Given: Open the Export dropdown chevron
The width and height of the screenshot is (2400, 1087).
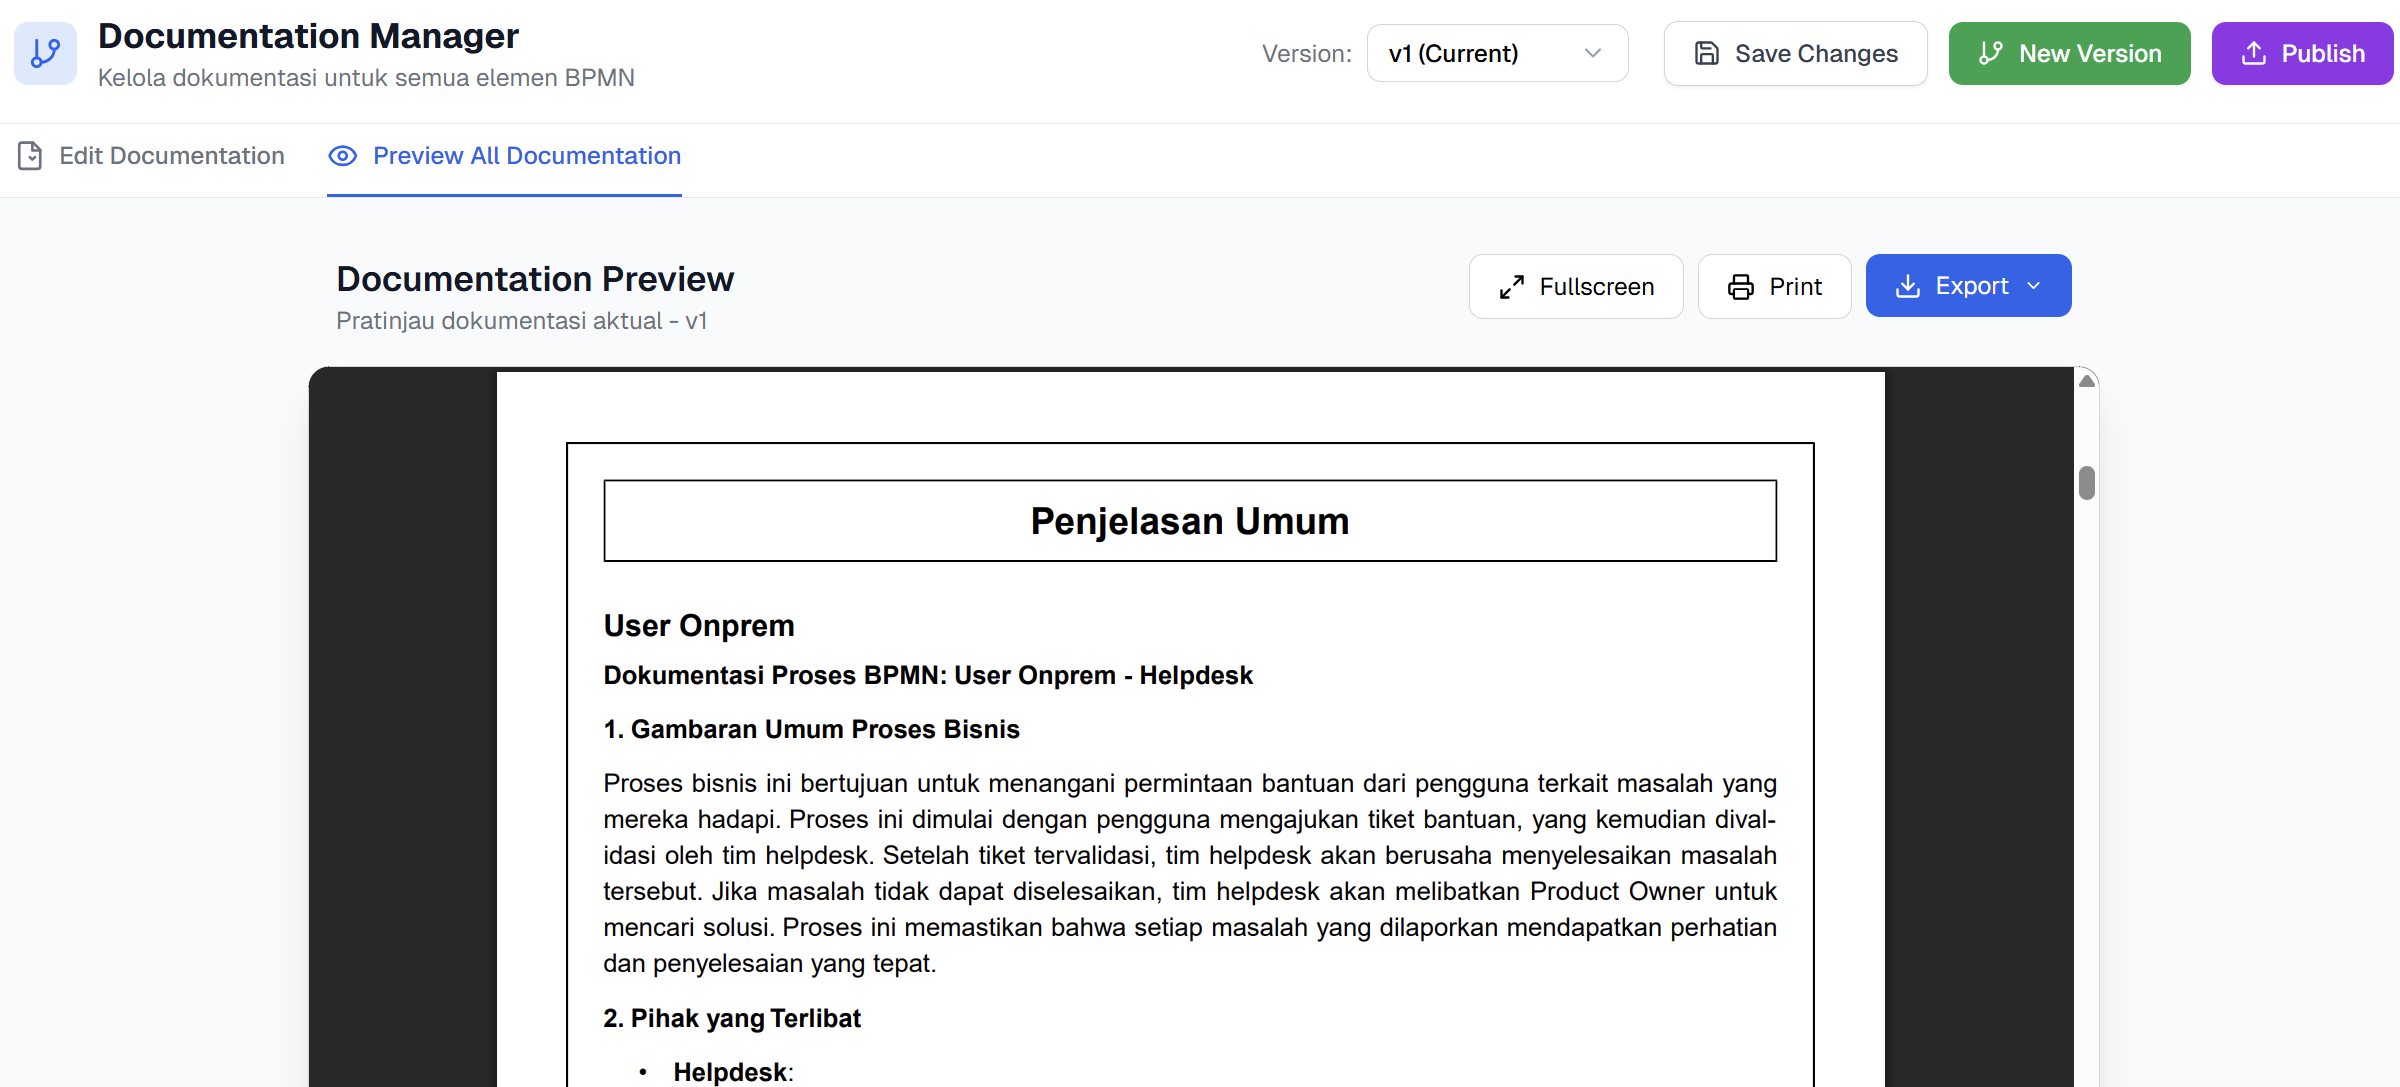Looking at the screenshot, I should 2034,286.
